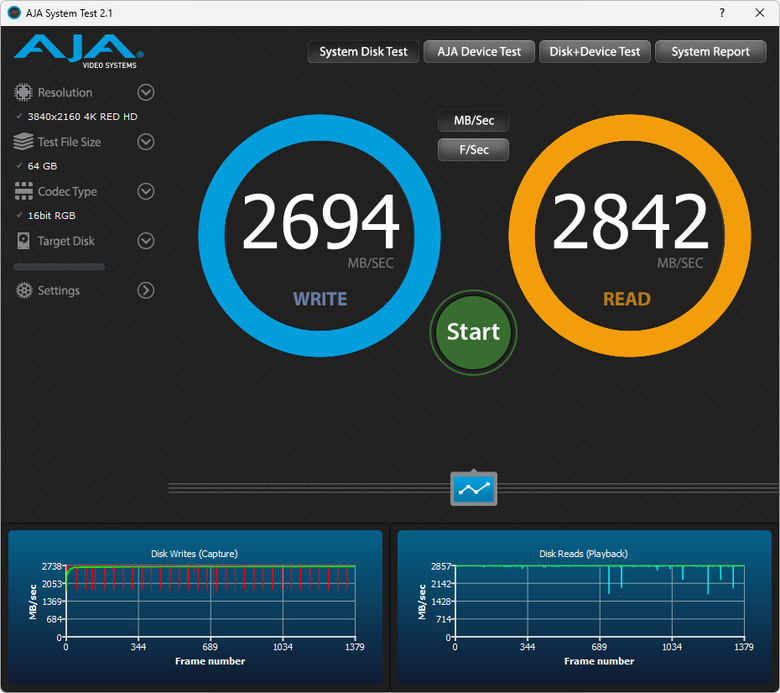Click the AJA System Test title bar icon
Viewport: 780px width, 693px height.
14,13
